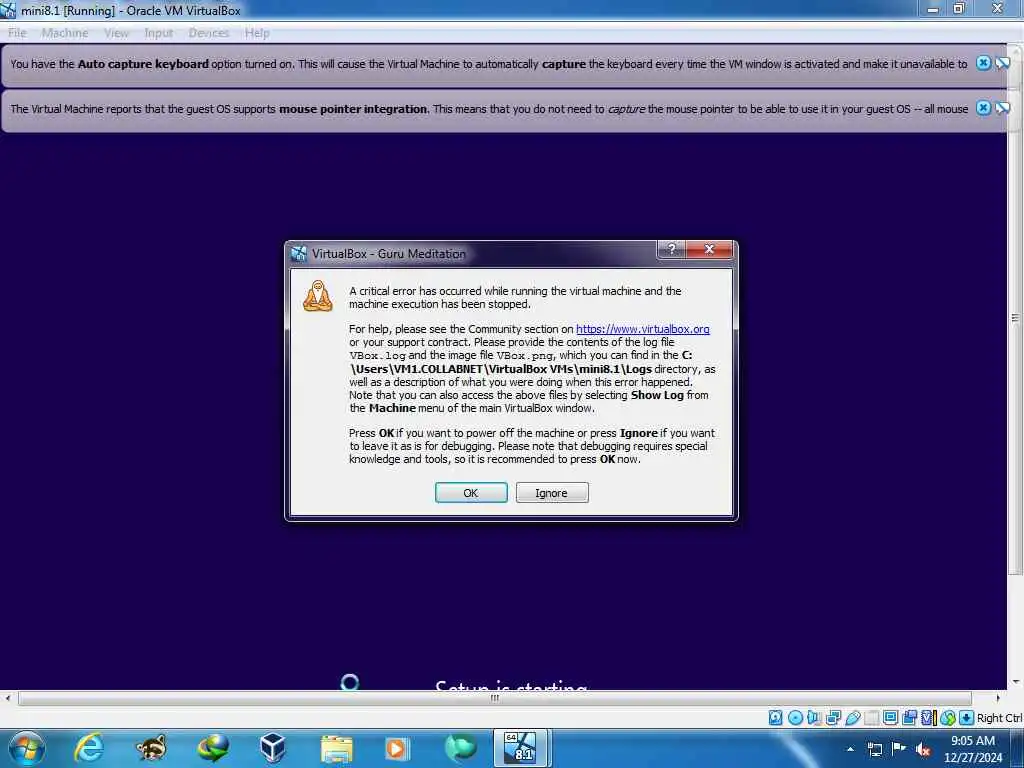Click the network adapters status icon
The image size is (1024, 768).
click(833, 718)
